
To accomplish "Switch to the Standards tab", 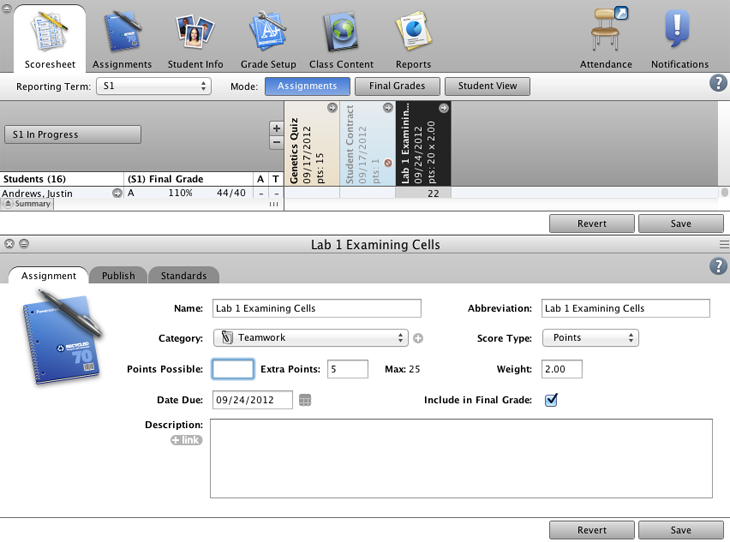I will point(184,275).
